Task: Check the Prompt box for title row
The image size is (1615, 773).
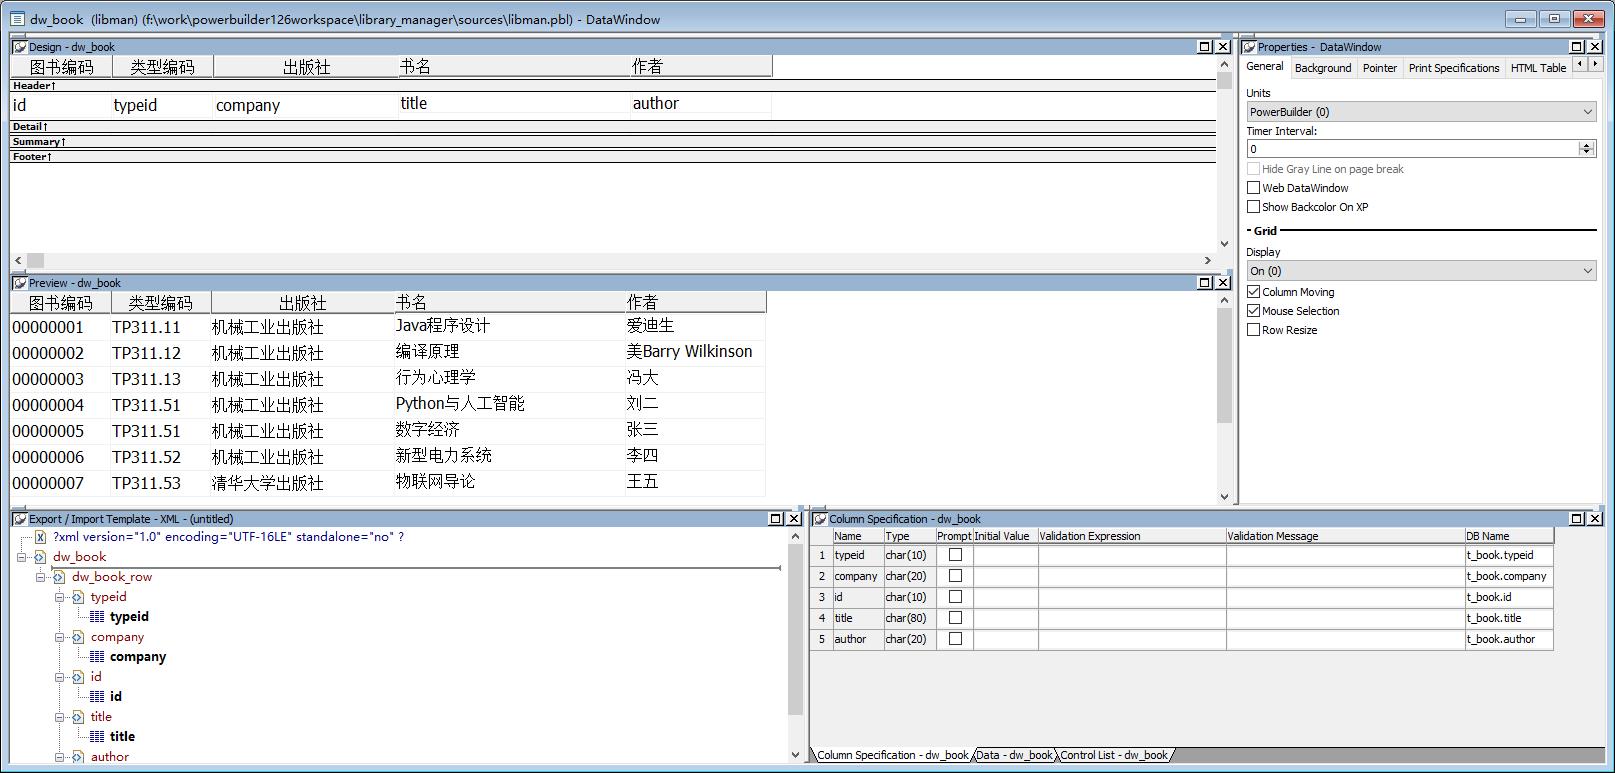Action: pyautogui.click(x=955, y=618)
